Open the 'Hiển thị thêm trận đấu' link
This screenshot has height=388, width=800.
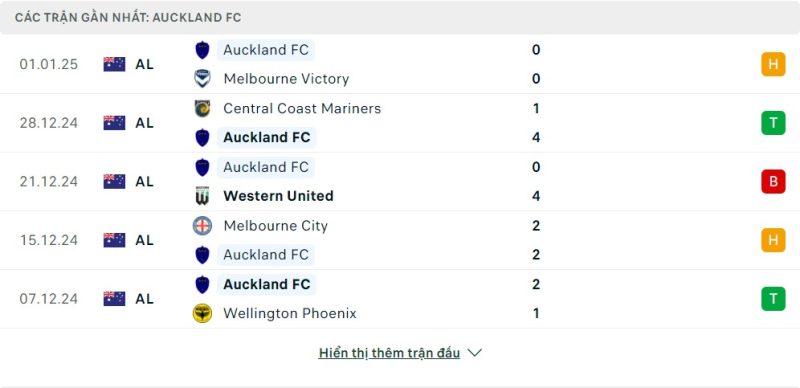[389, 353]
